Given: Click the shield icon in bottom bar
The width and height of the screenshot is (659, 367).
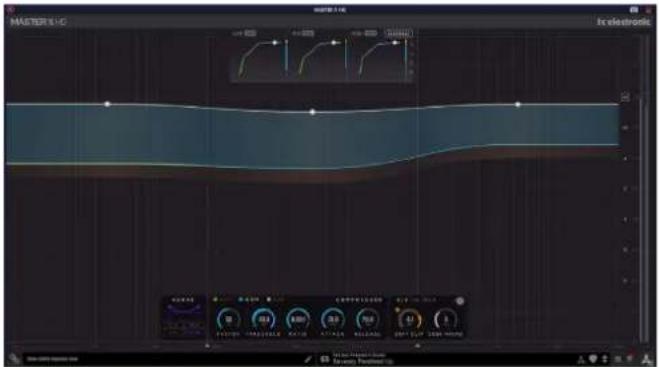Looking at the screenshot, I should point(593,359).
